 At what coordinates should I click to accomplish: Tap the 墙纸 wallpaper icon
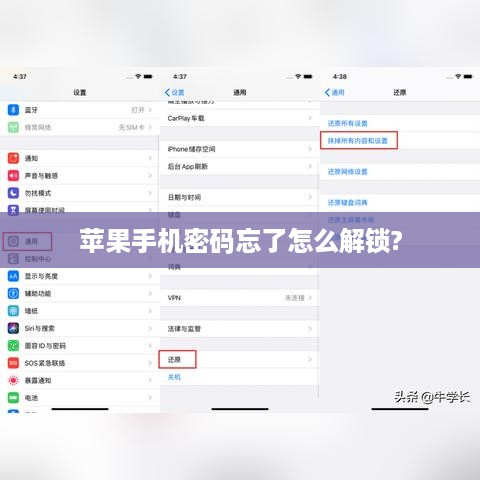[13, 311]
